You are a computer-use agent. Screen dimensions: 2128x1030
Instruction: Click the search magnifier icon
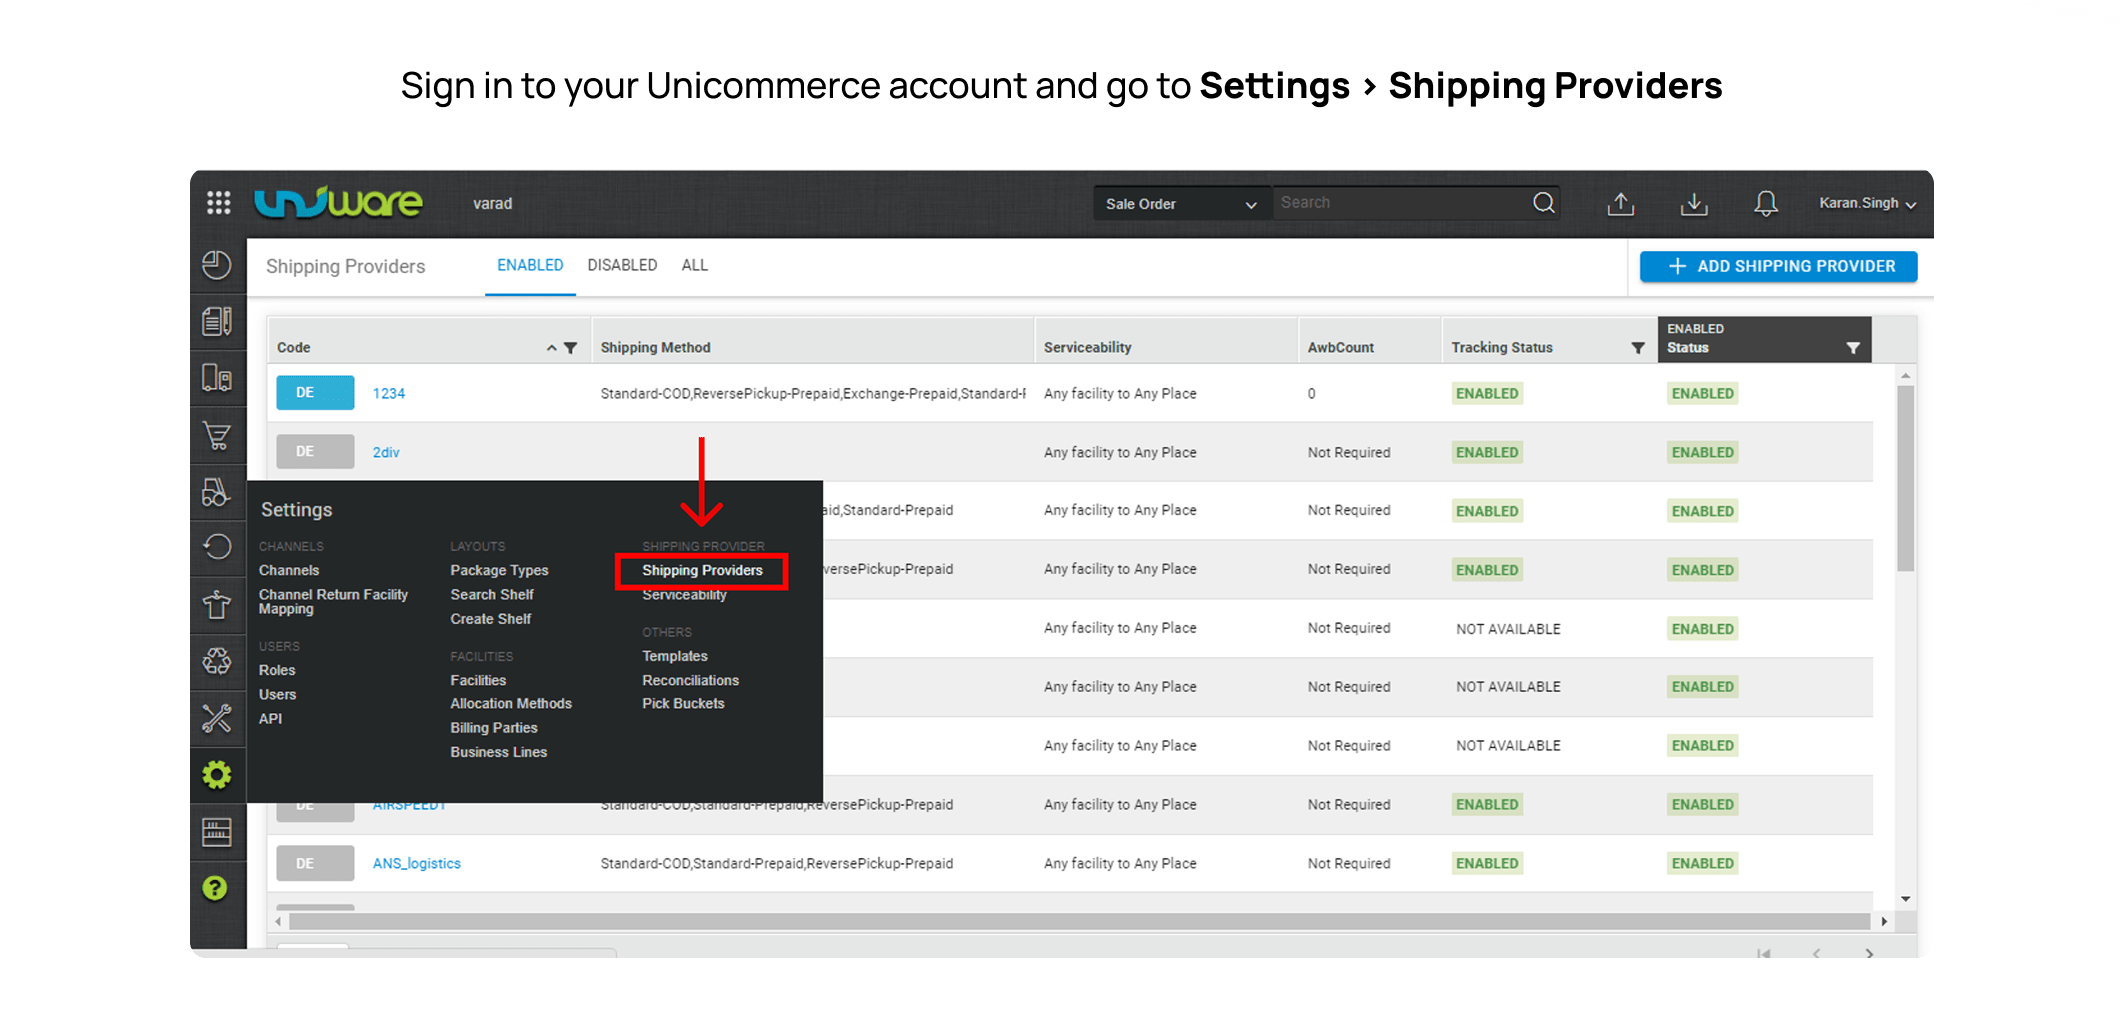pos(1543,203)
